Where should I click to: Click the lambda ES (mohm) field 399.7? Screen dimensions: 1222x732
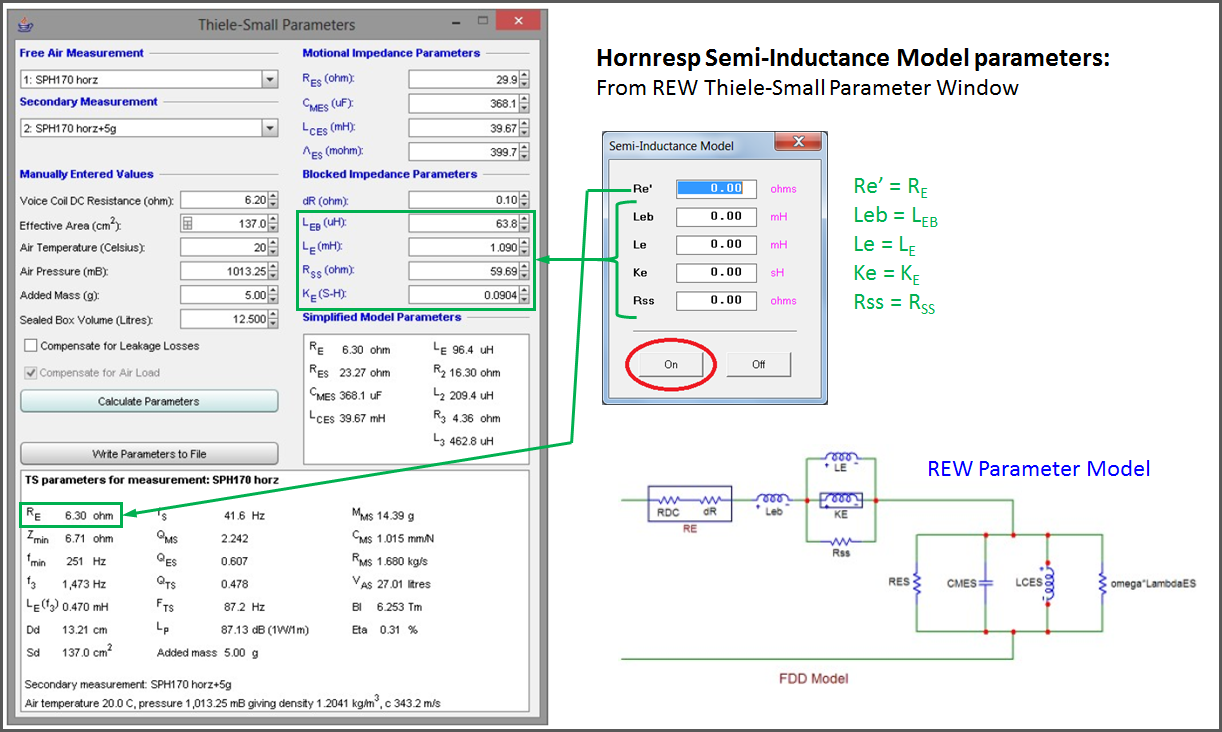pos(464,152)
